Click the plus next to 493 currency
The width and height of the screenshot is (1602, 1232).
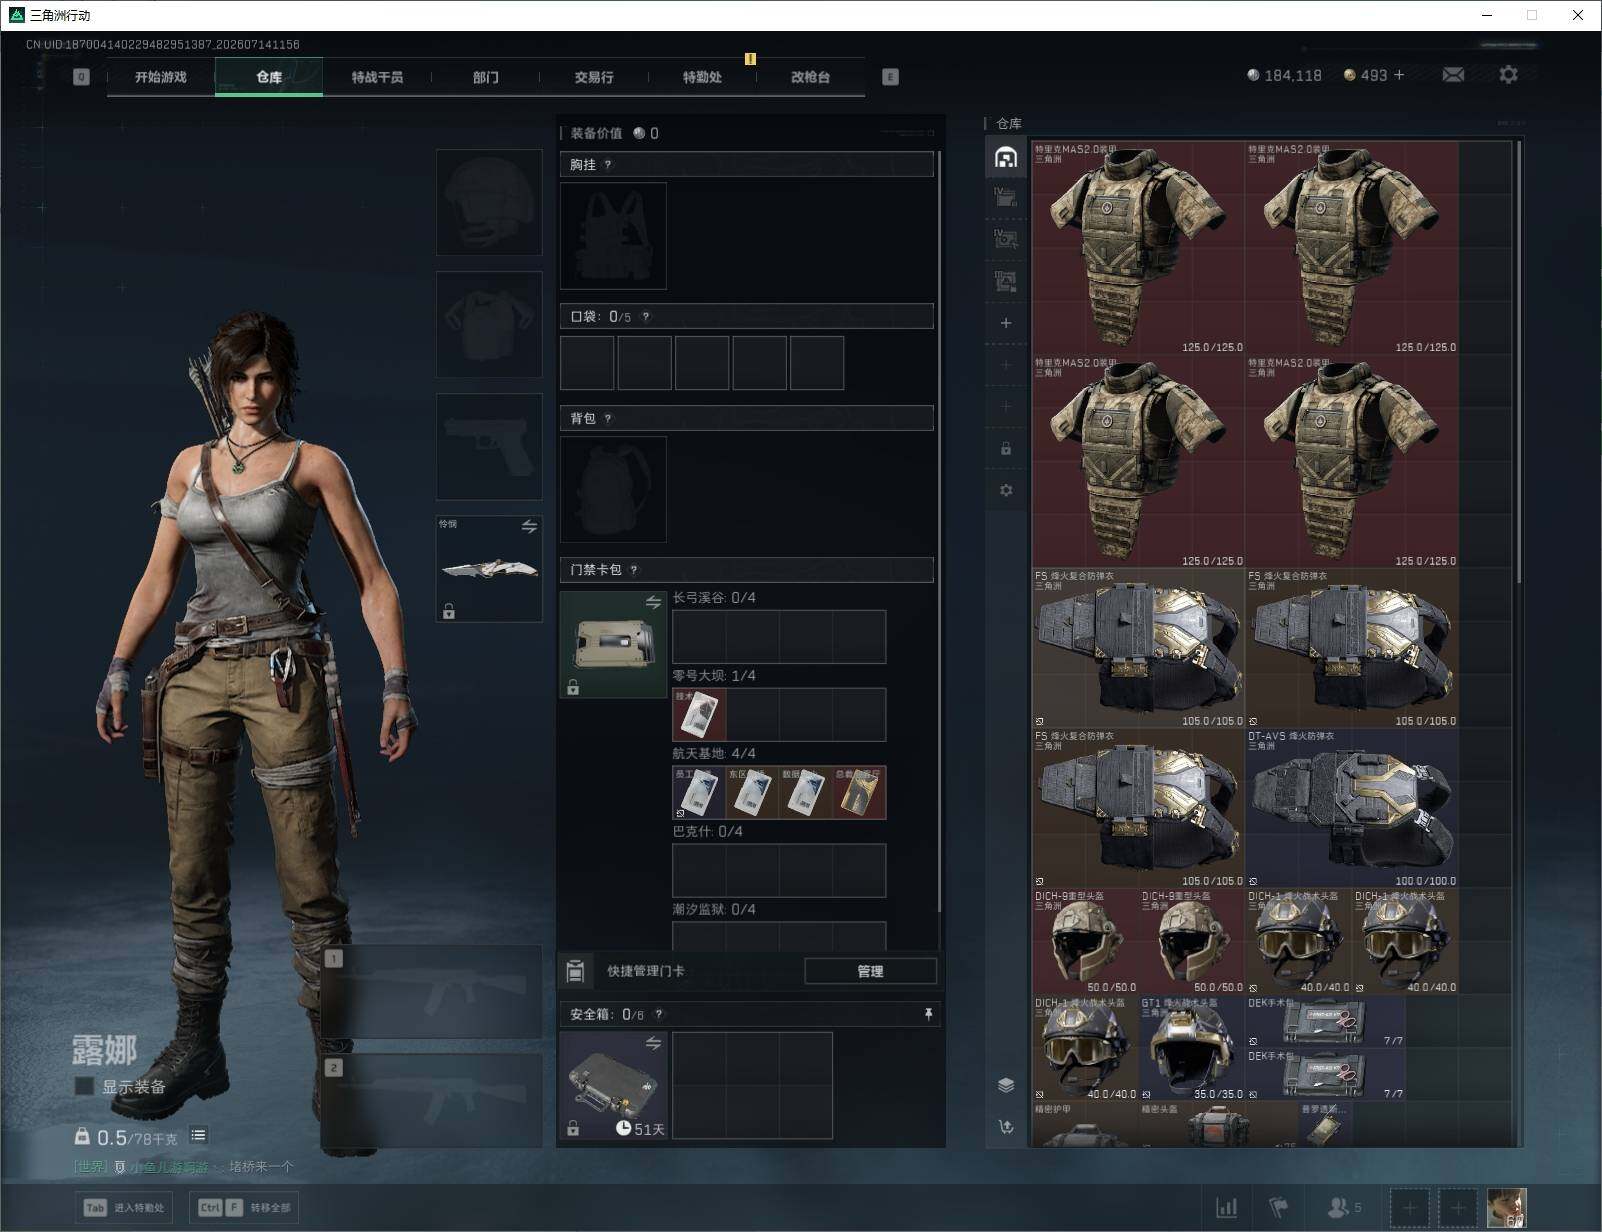pos(1399,75)
